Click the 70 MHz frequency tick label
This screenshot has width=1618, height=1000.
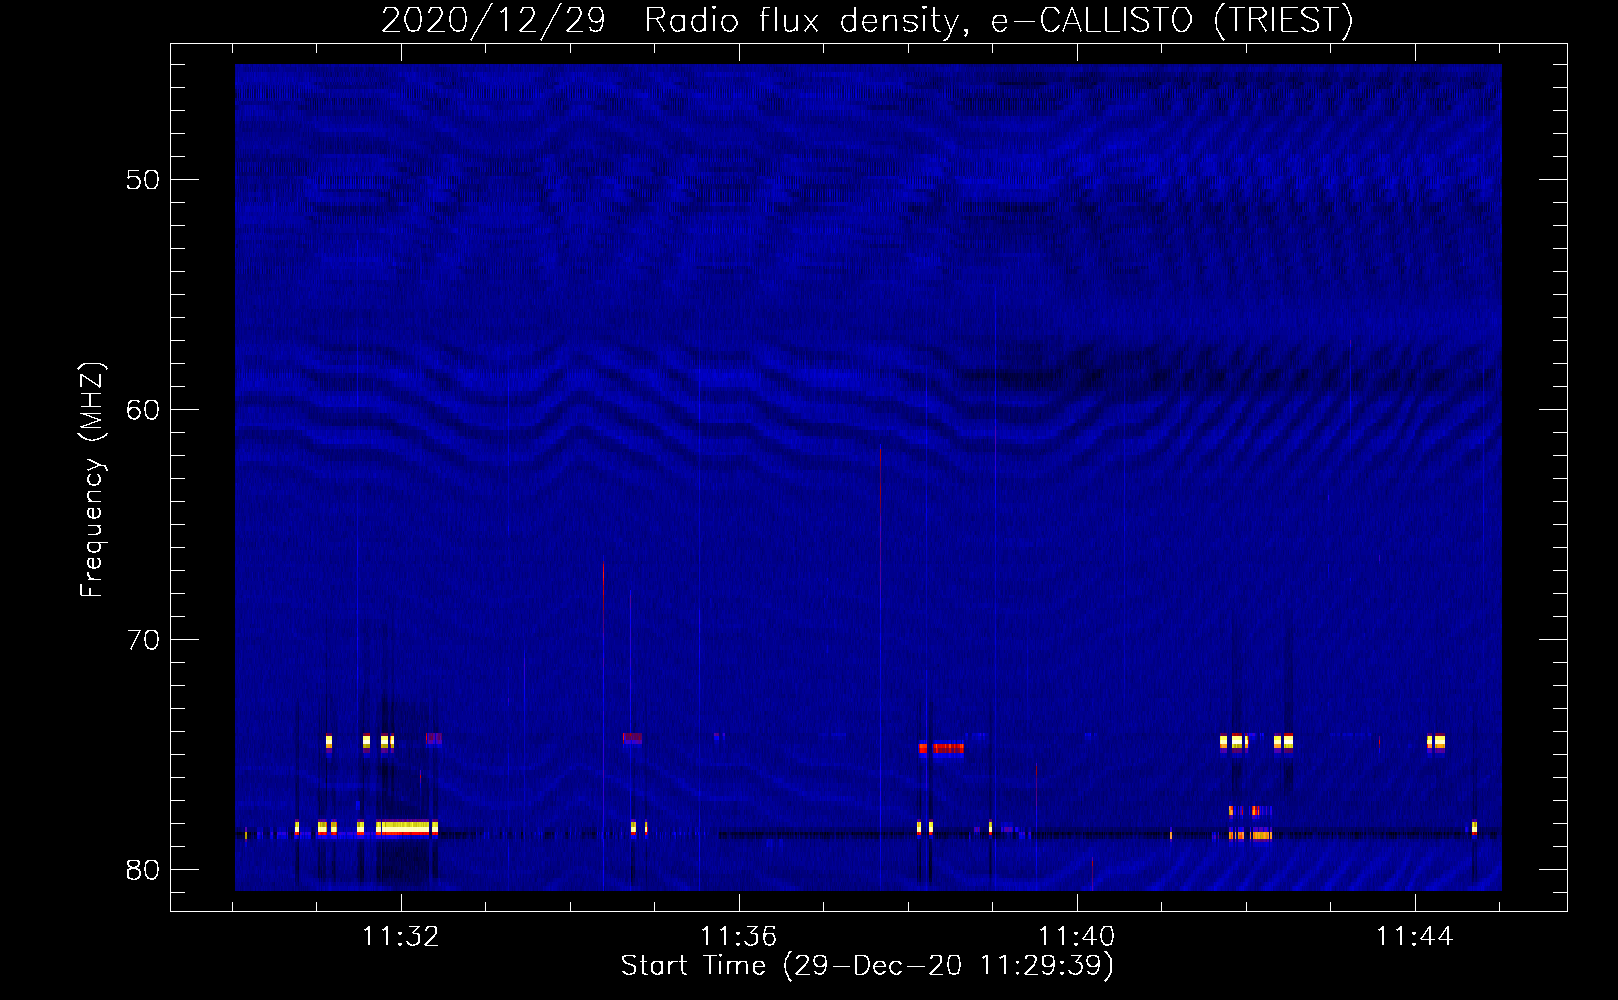click(x=144, y=640)
